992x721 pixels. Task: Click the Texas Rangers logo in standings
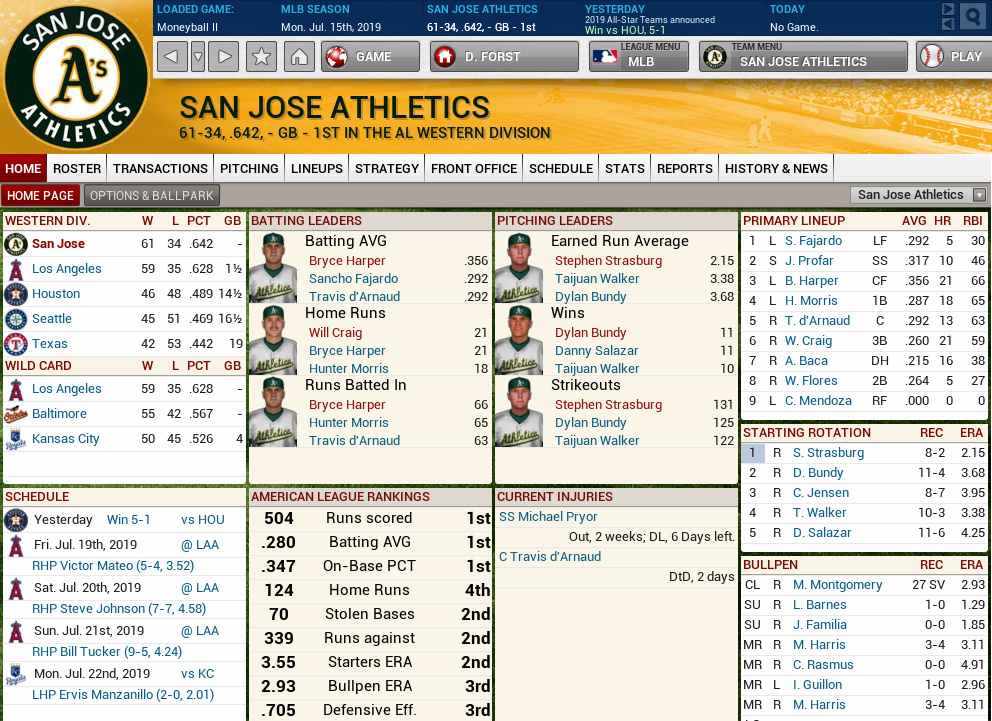[x=16, y=344]
